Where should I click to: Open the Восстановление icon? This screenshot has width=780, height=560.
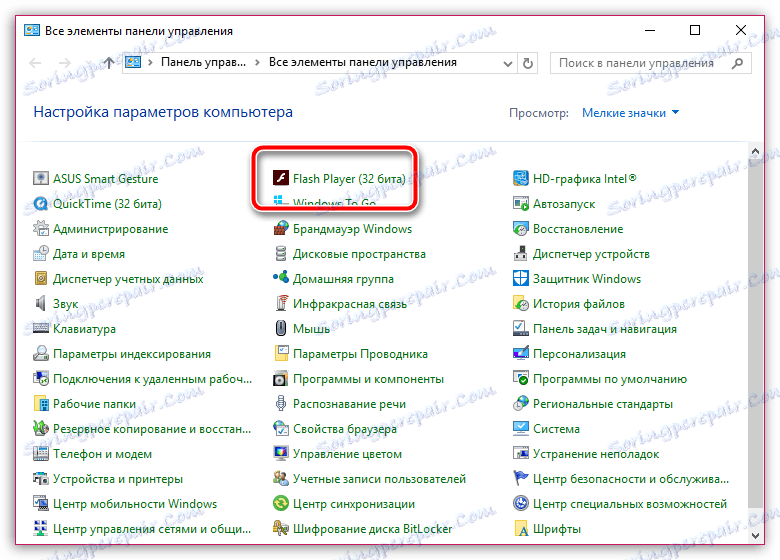520,228
